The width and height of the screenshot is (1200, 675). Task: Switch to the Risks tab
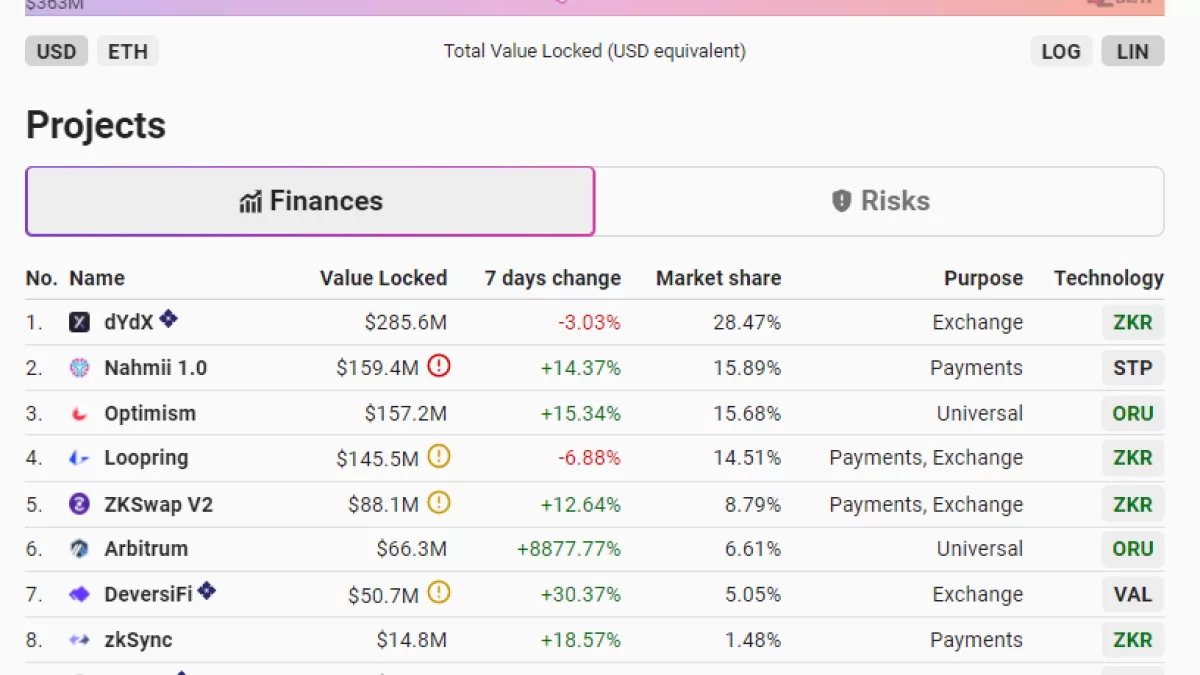[880, 201]
